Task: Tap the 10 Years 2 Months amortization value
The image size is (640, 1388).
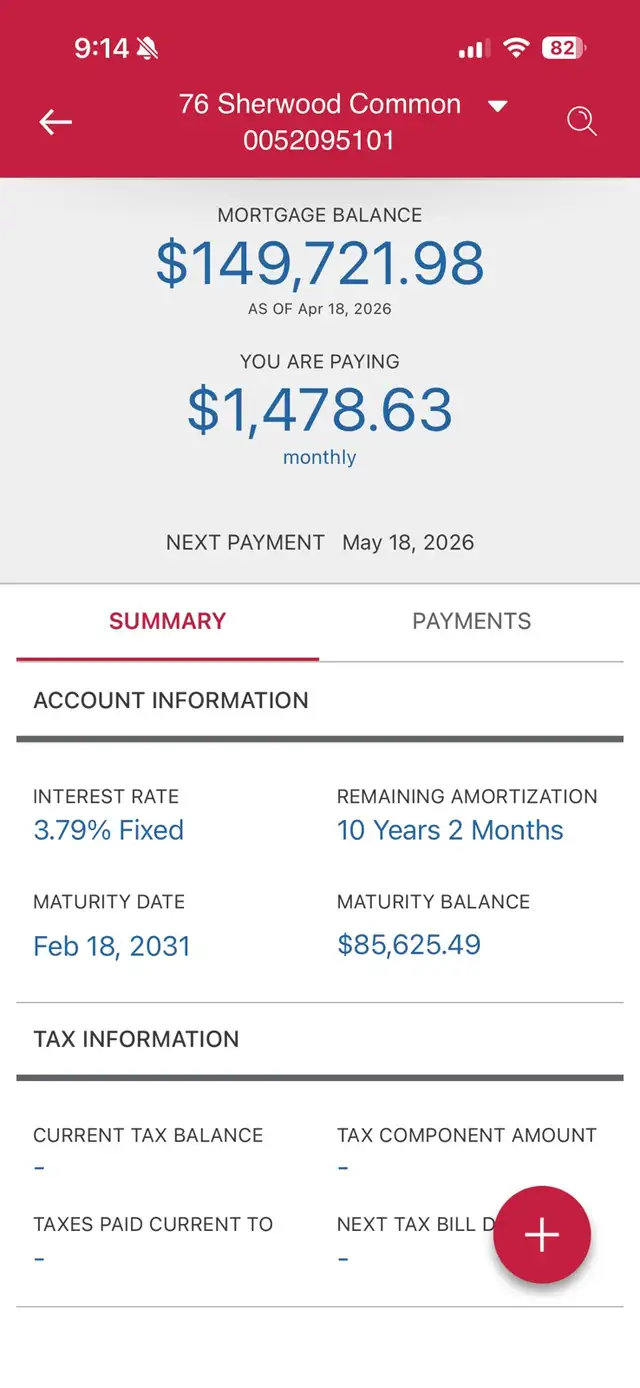Action: point(450,830)
